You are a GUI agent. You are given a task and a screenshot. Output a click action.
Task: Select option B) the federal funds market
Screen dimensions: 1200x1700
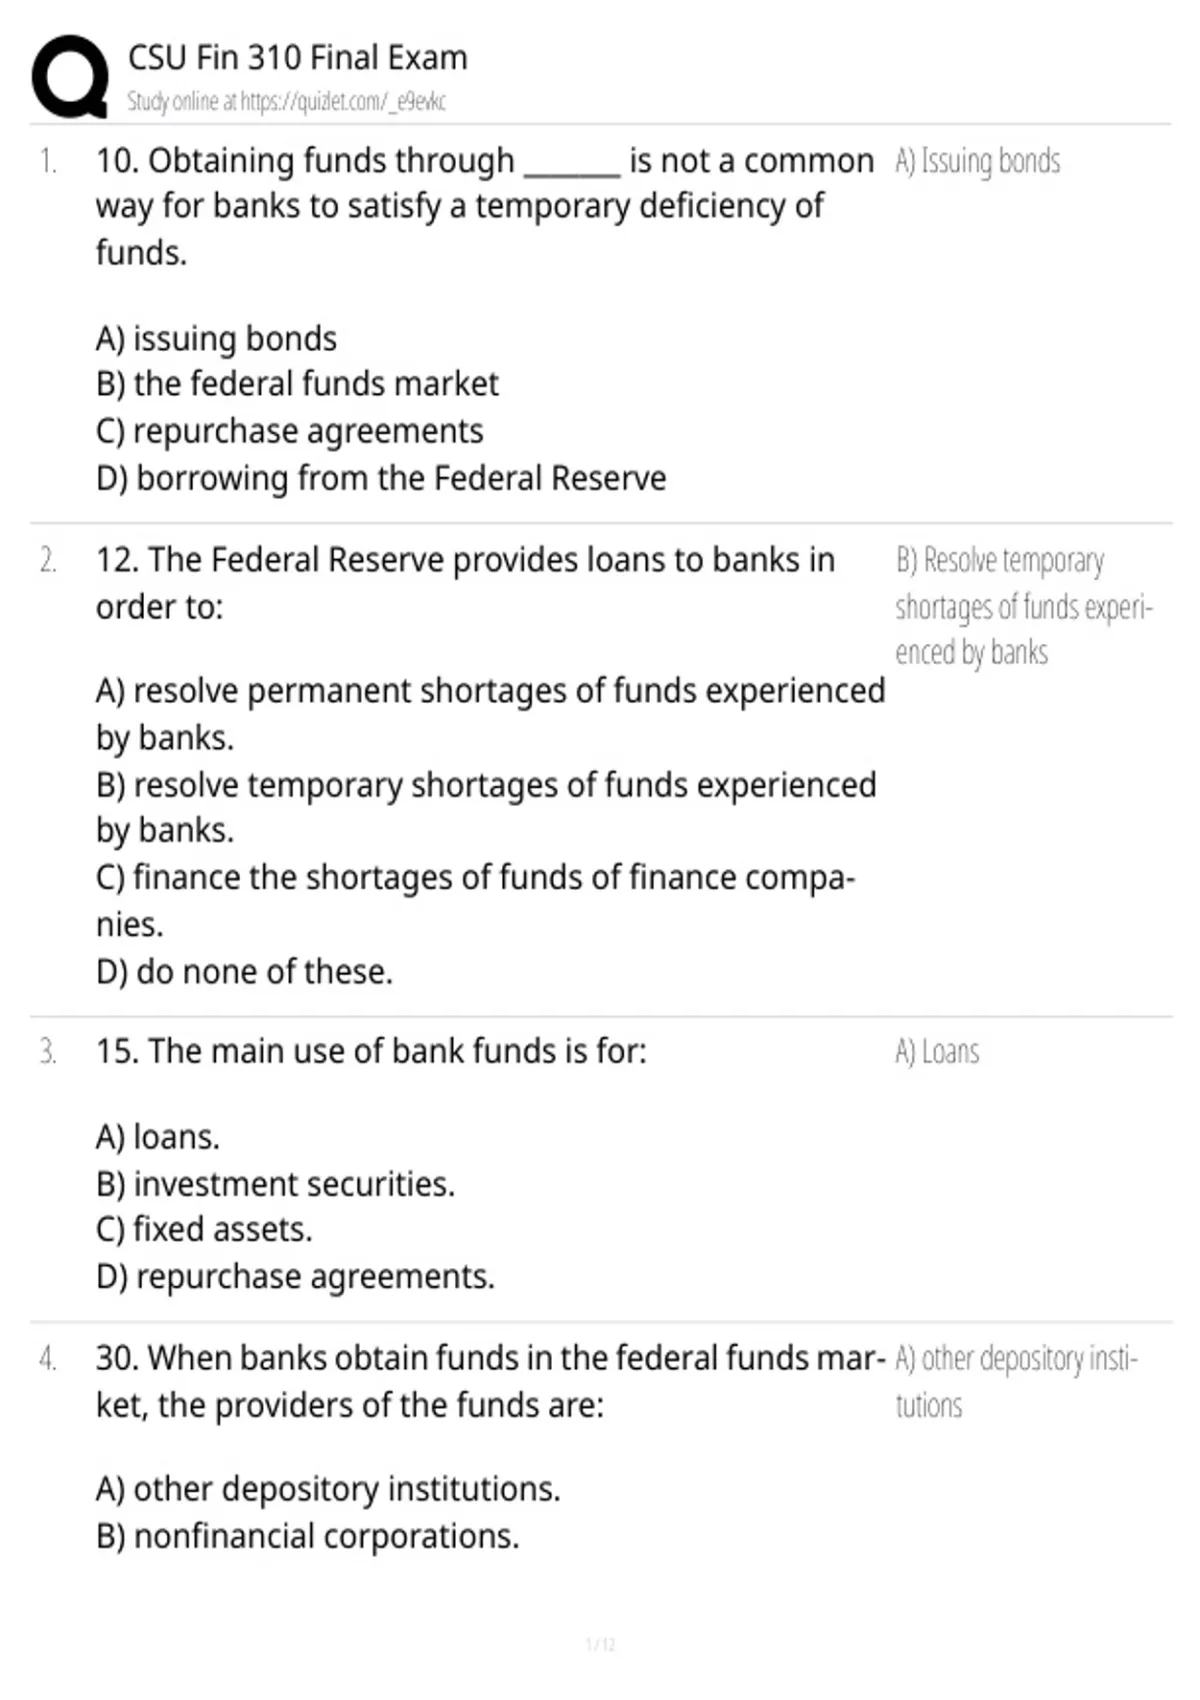tap(297, 384)
